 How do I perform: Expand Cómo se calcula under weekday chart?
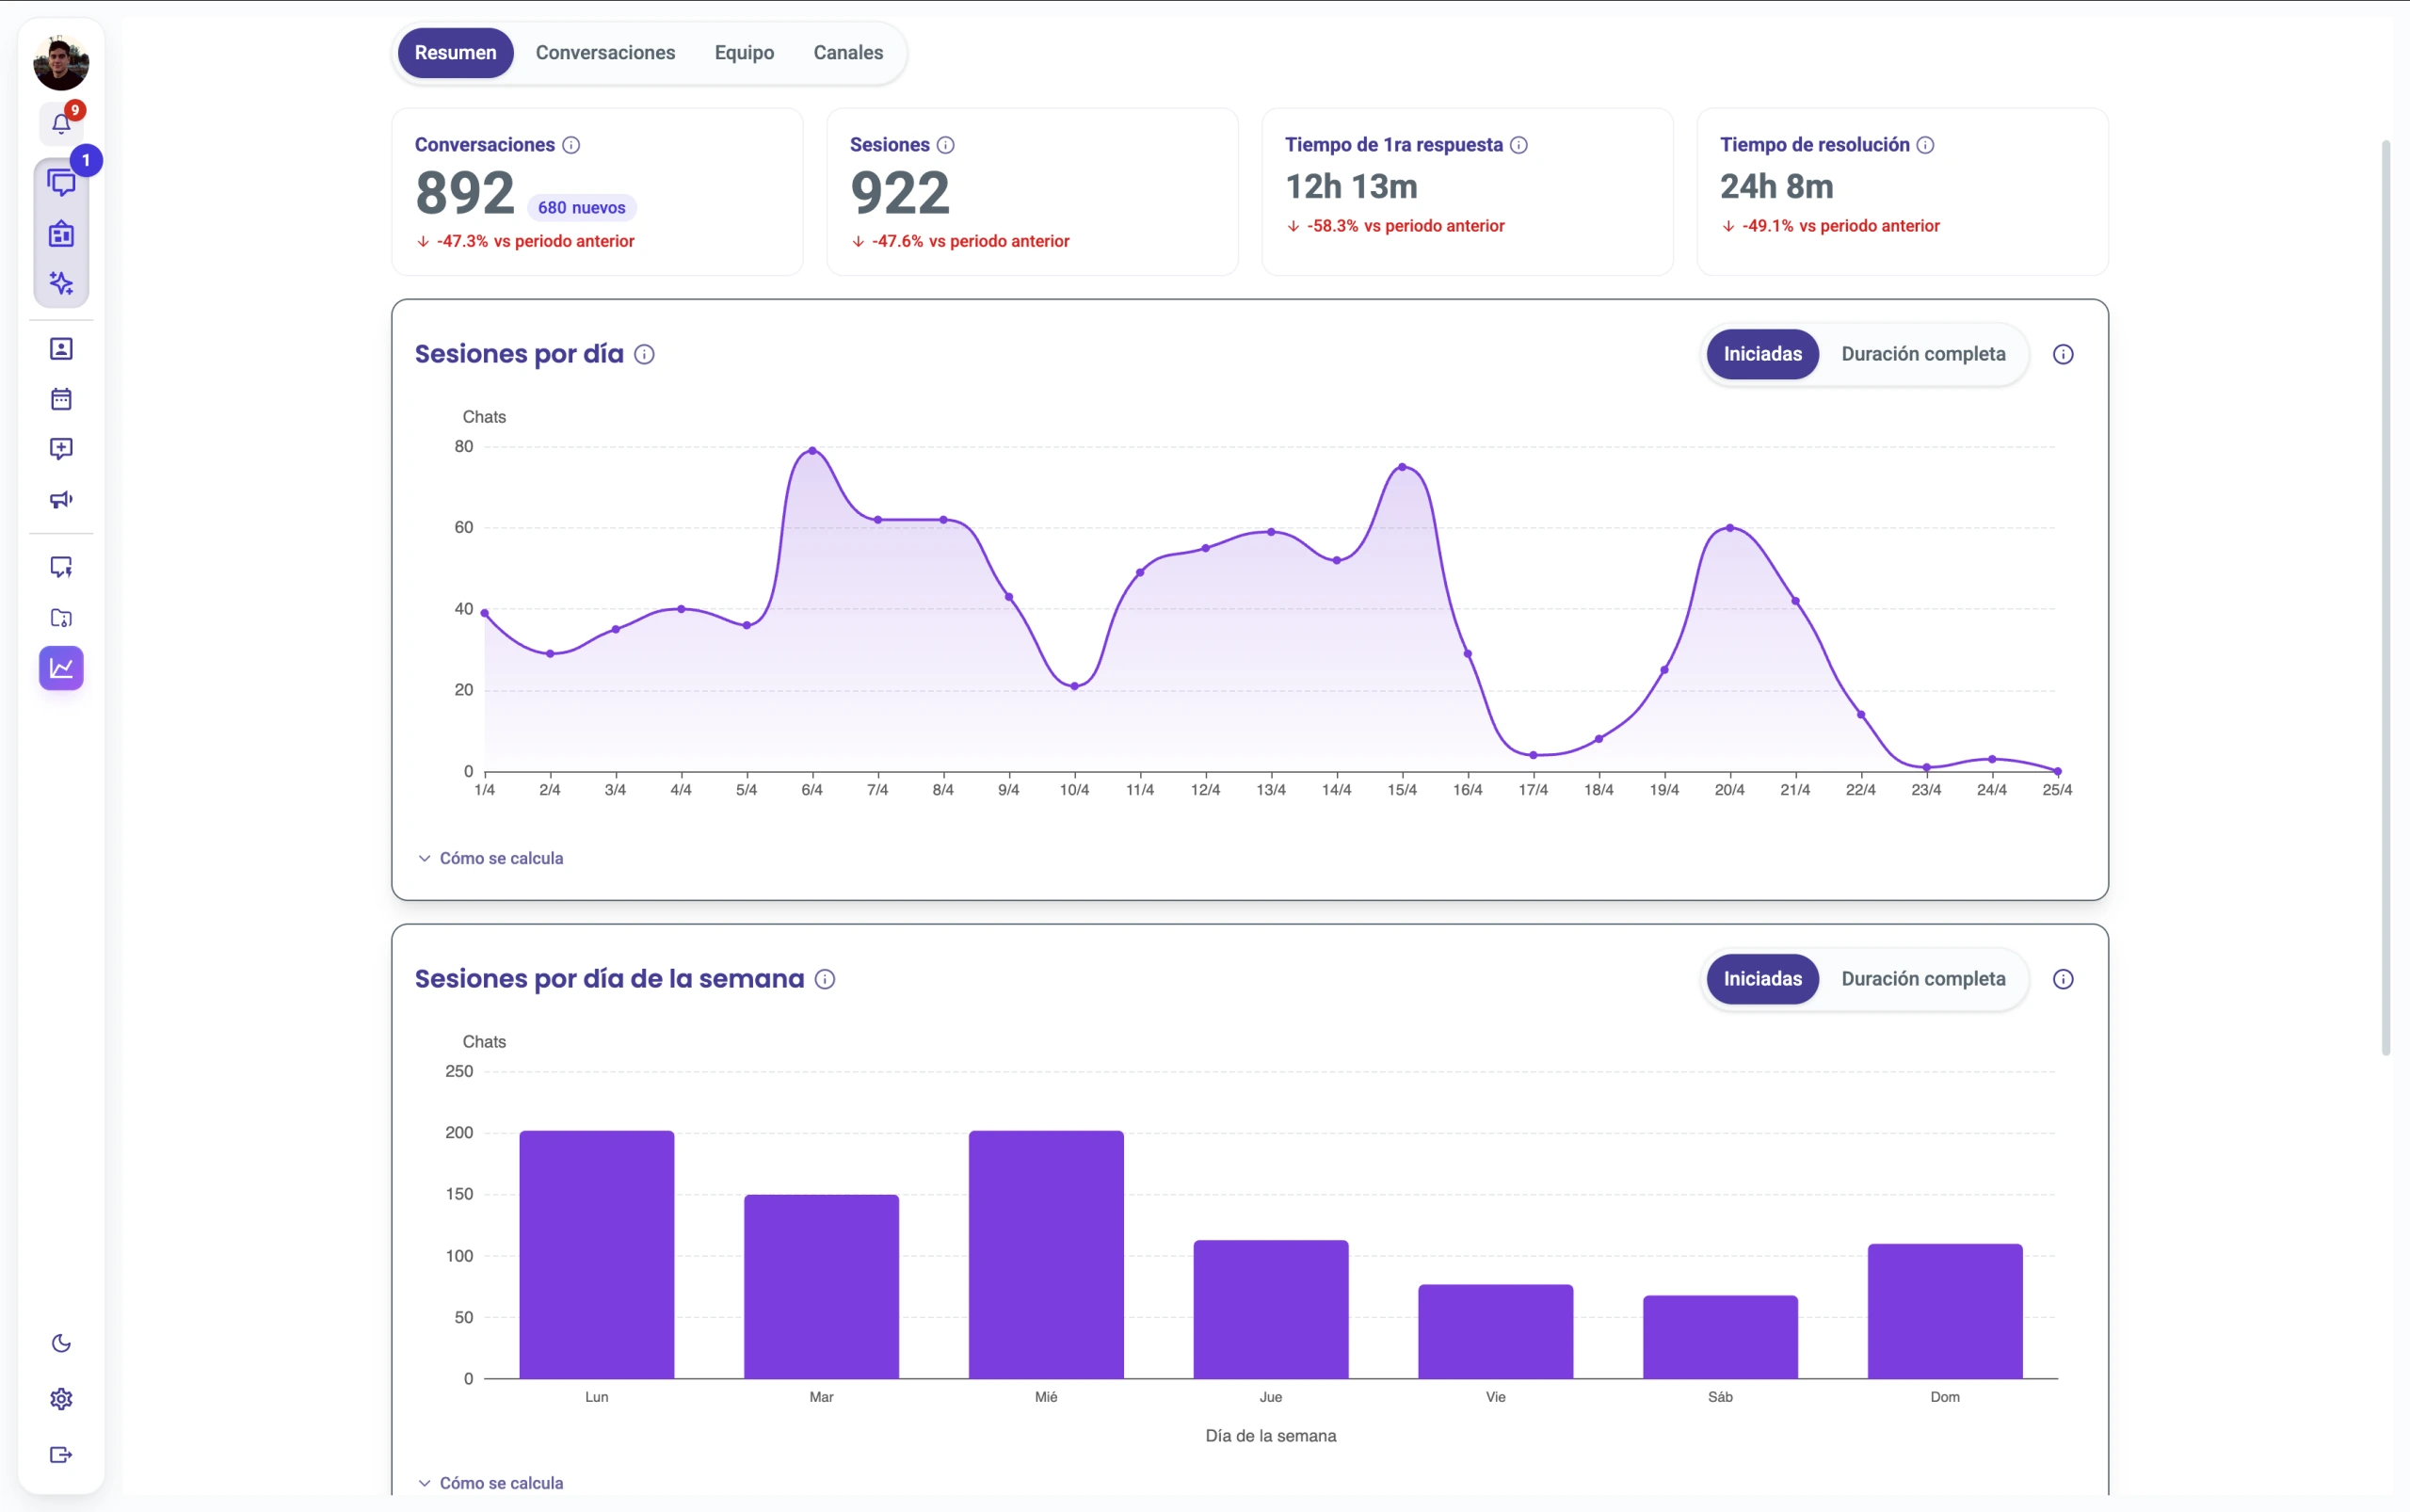[x=490, y=1484]
